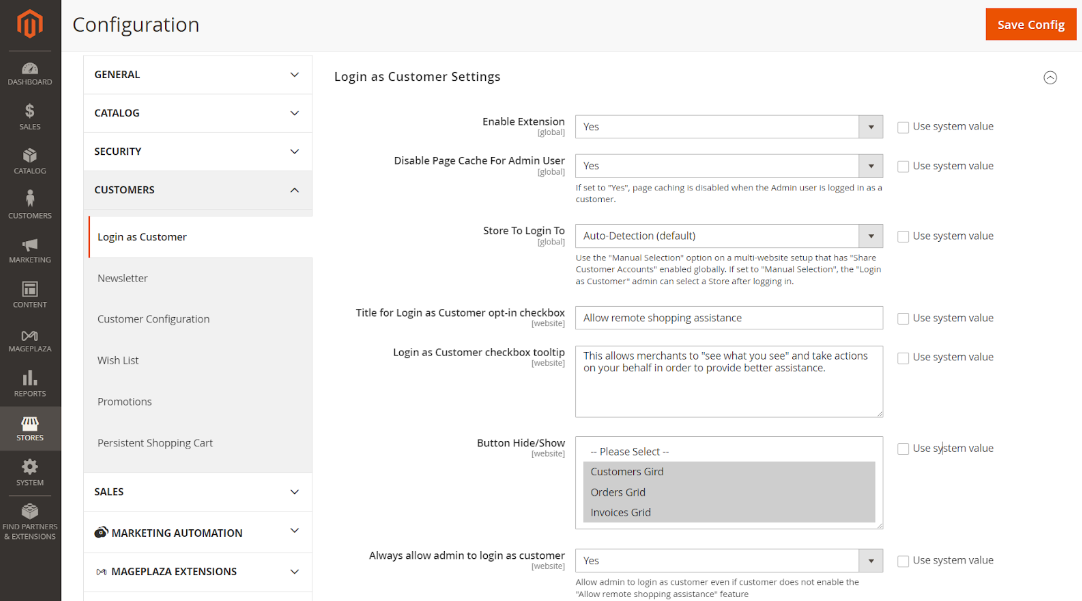The image size is (1082, 601).
Task: Click the opt-in checkbox title text field
Action: 728,318
